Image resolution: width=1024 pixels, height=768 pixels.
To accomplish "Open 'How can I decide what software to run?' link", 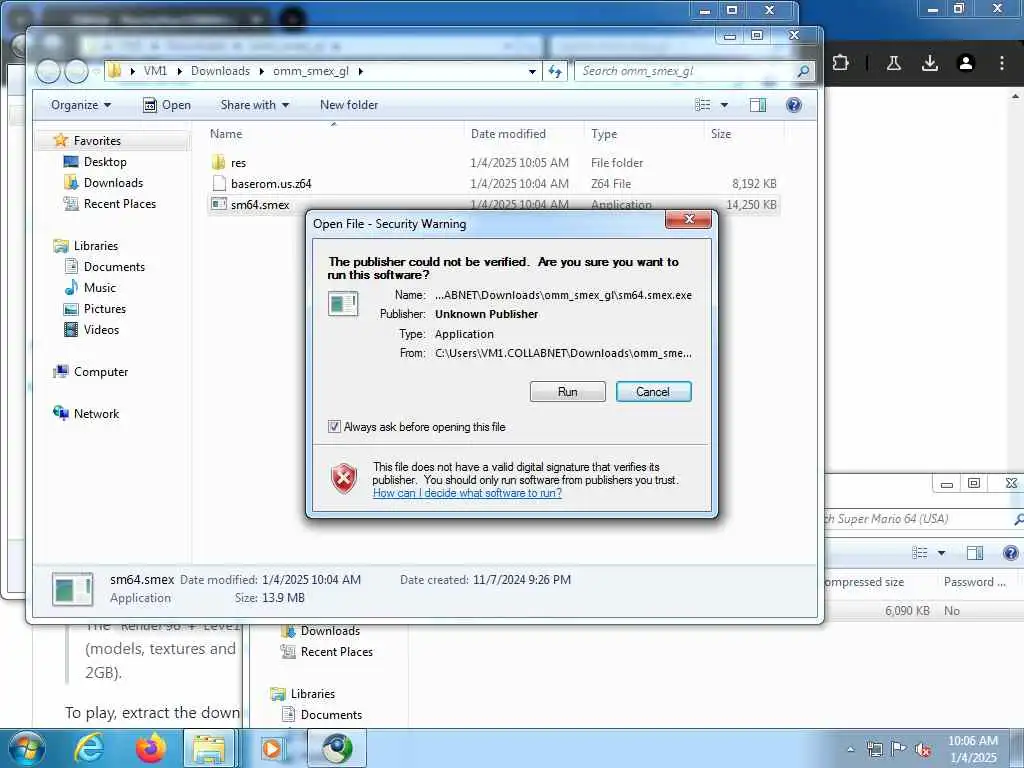I will click(467, 493).
